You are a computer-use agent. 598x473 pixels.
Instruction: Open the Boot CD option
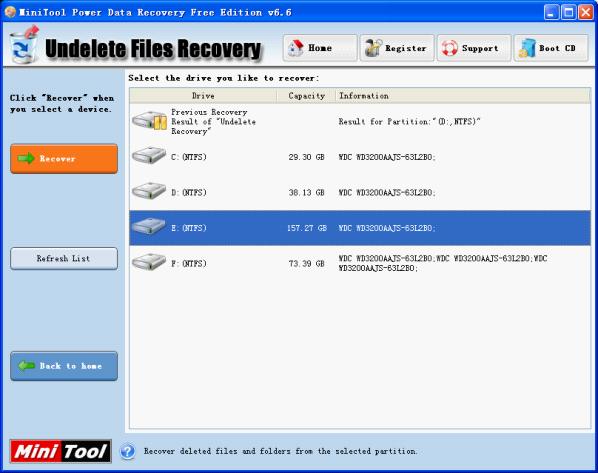tap(551, 48)
